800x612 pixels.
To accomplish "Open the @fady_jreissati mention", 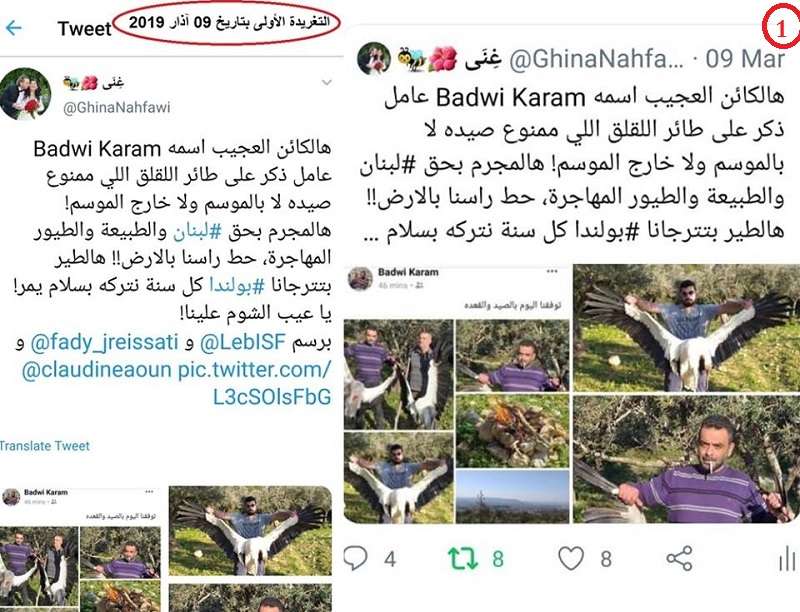I will 105,342.
